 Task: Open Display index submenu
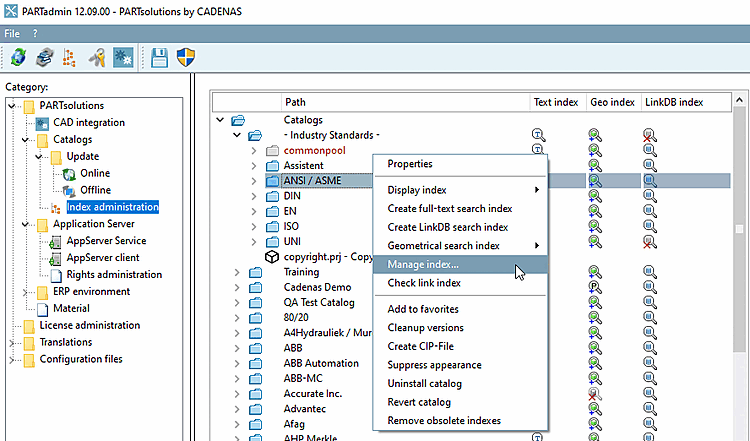pyautogui.click(x=460, y=190)
